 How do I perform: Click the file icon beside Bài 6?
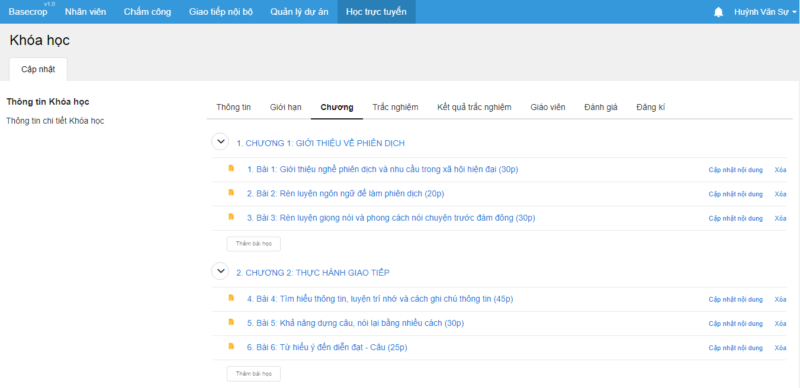click(231, 346)
